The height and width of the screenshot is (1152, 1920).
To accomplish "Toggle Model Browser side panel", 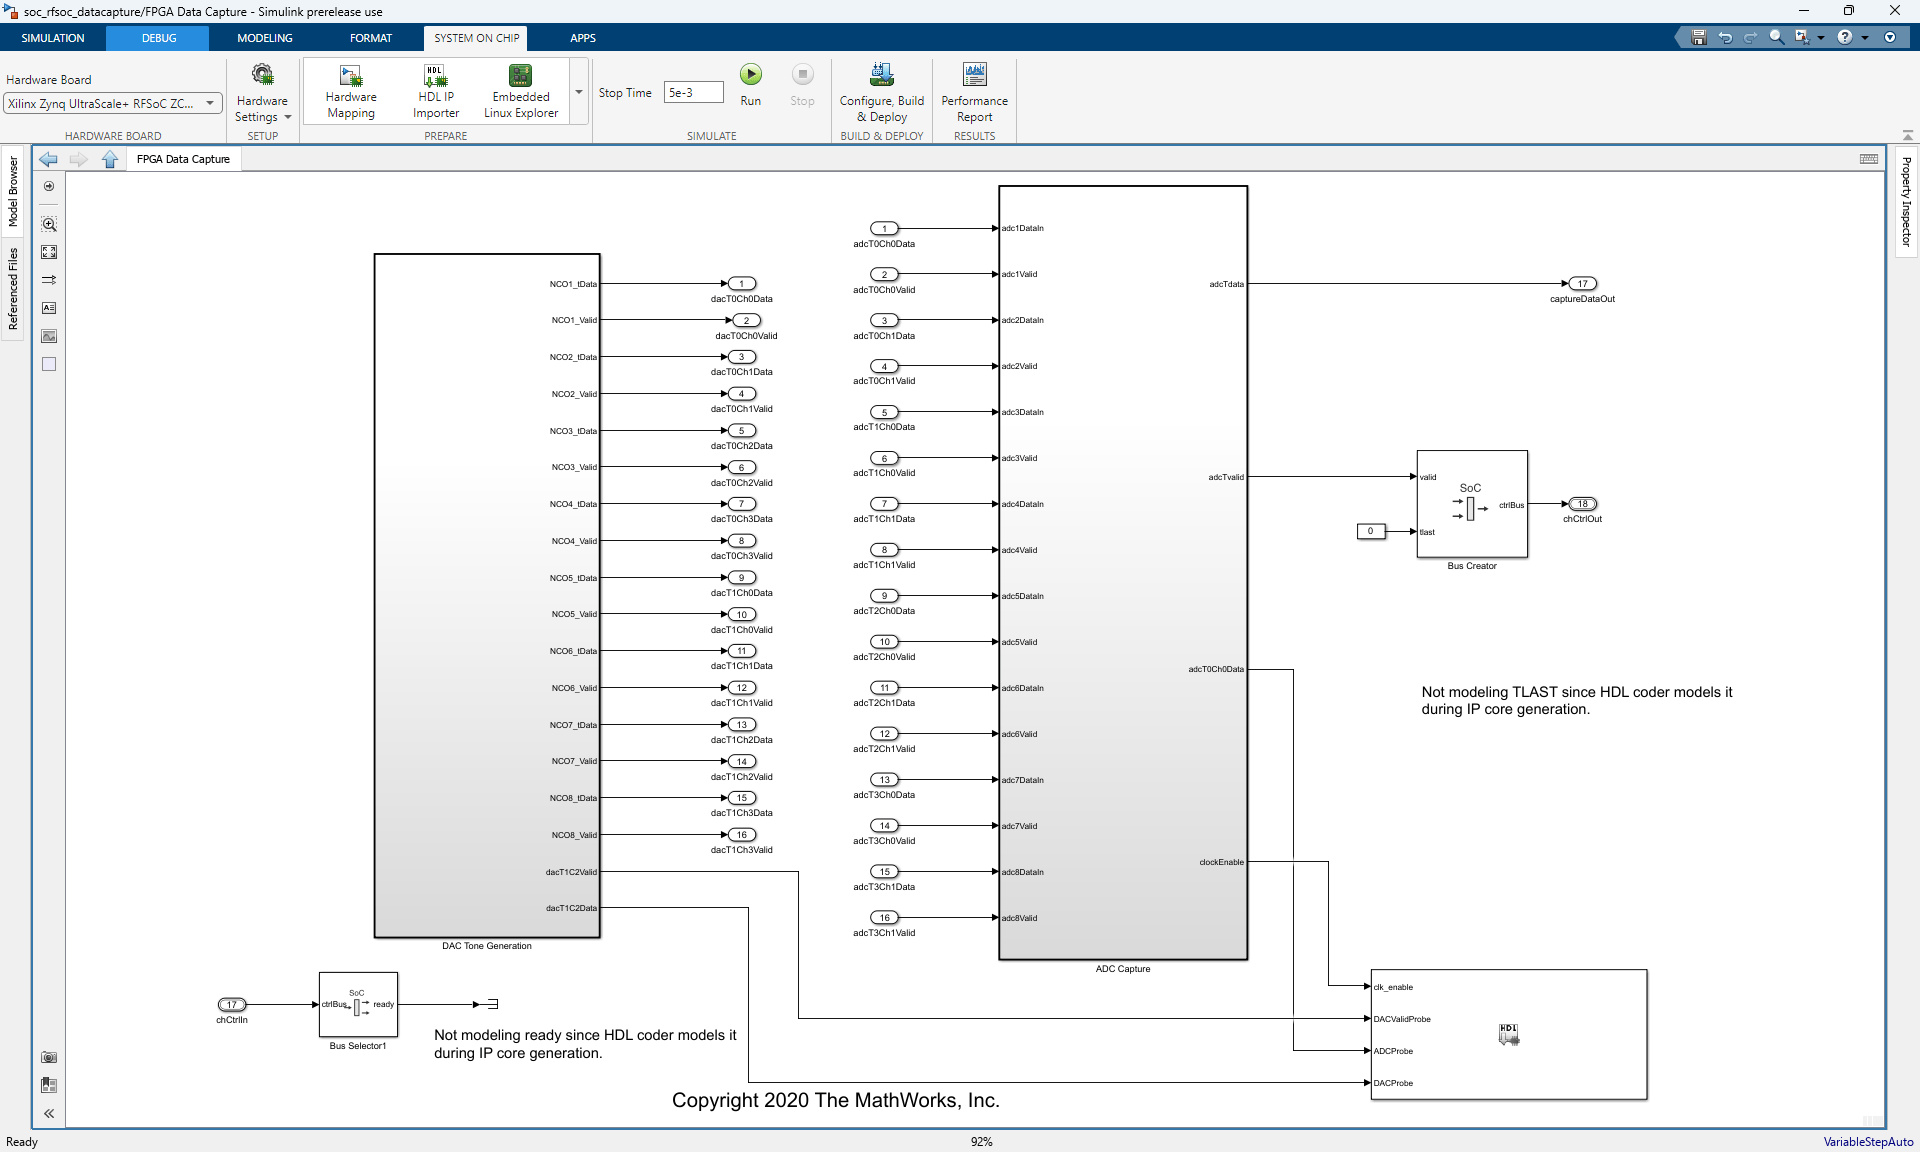I will [13, 191].
